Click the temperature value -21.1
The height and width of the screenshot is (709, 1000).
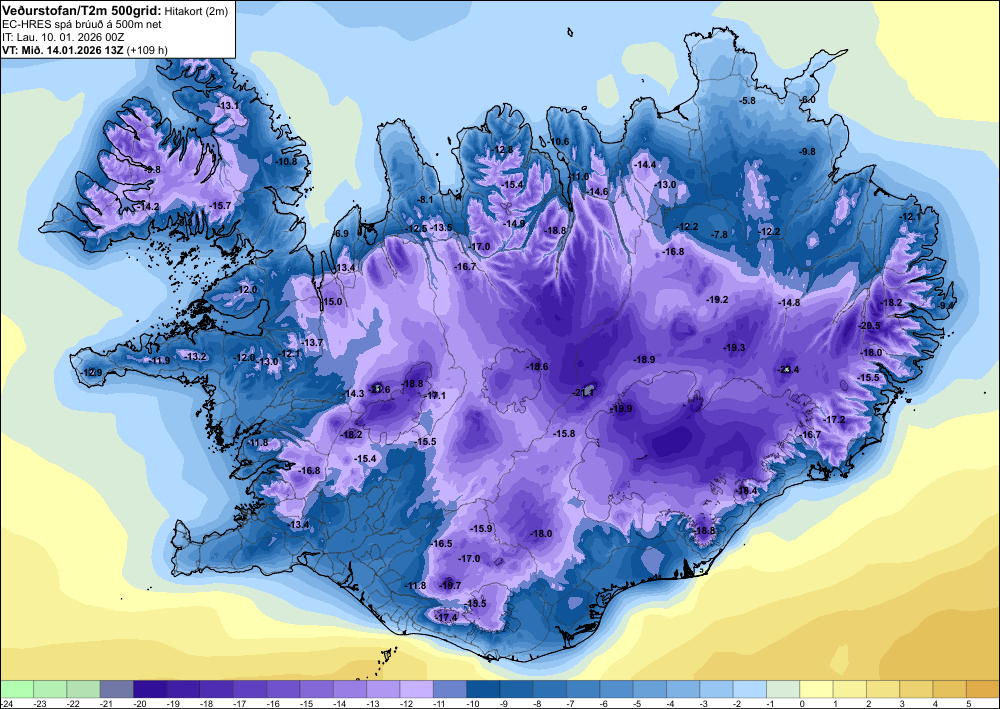point(583,393)
